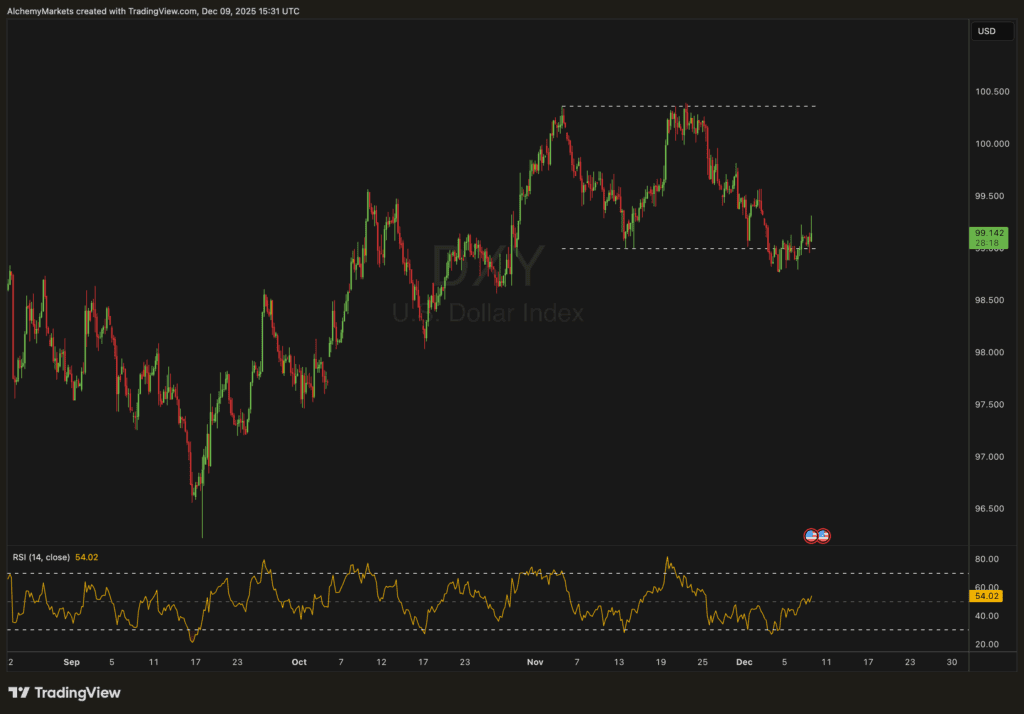Click the Dec label on the time axis
This screenshot has height=714, width=1024.
coord(742,662)
